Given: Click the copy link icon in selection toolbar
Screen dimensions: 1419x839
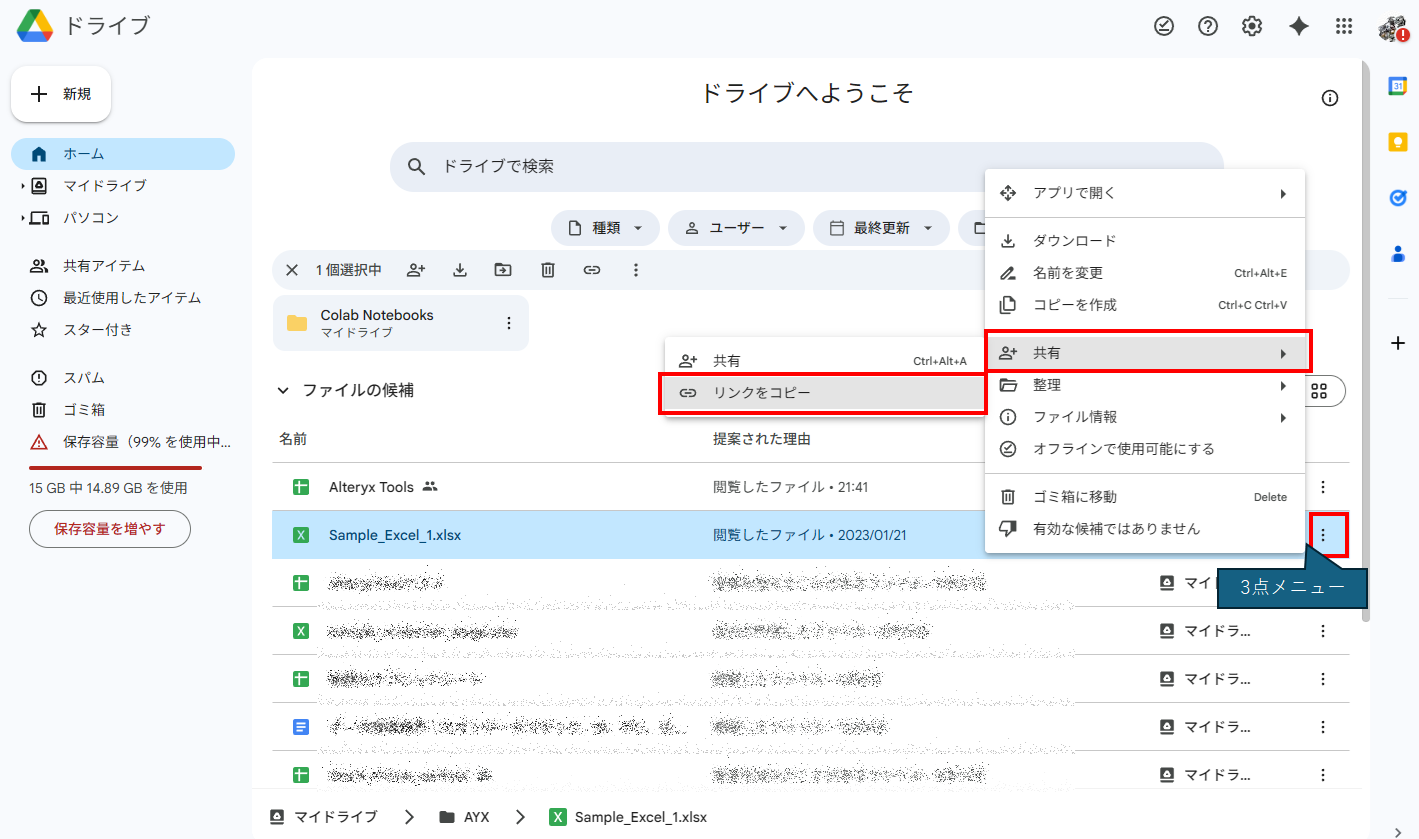Looking at the screenshot, I should pyautogui.click(x=592, y=270).
